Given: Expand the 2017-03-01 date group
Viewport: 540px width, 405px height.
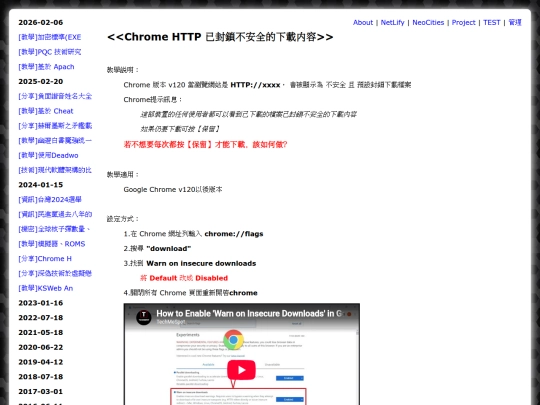Looking at the screenshot, I should 41,392.
